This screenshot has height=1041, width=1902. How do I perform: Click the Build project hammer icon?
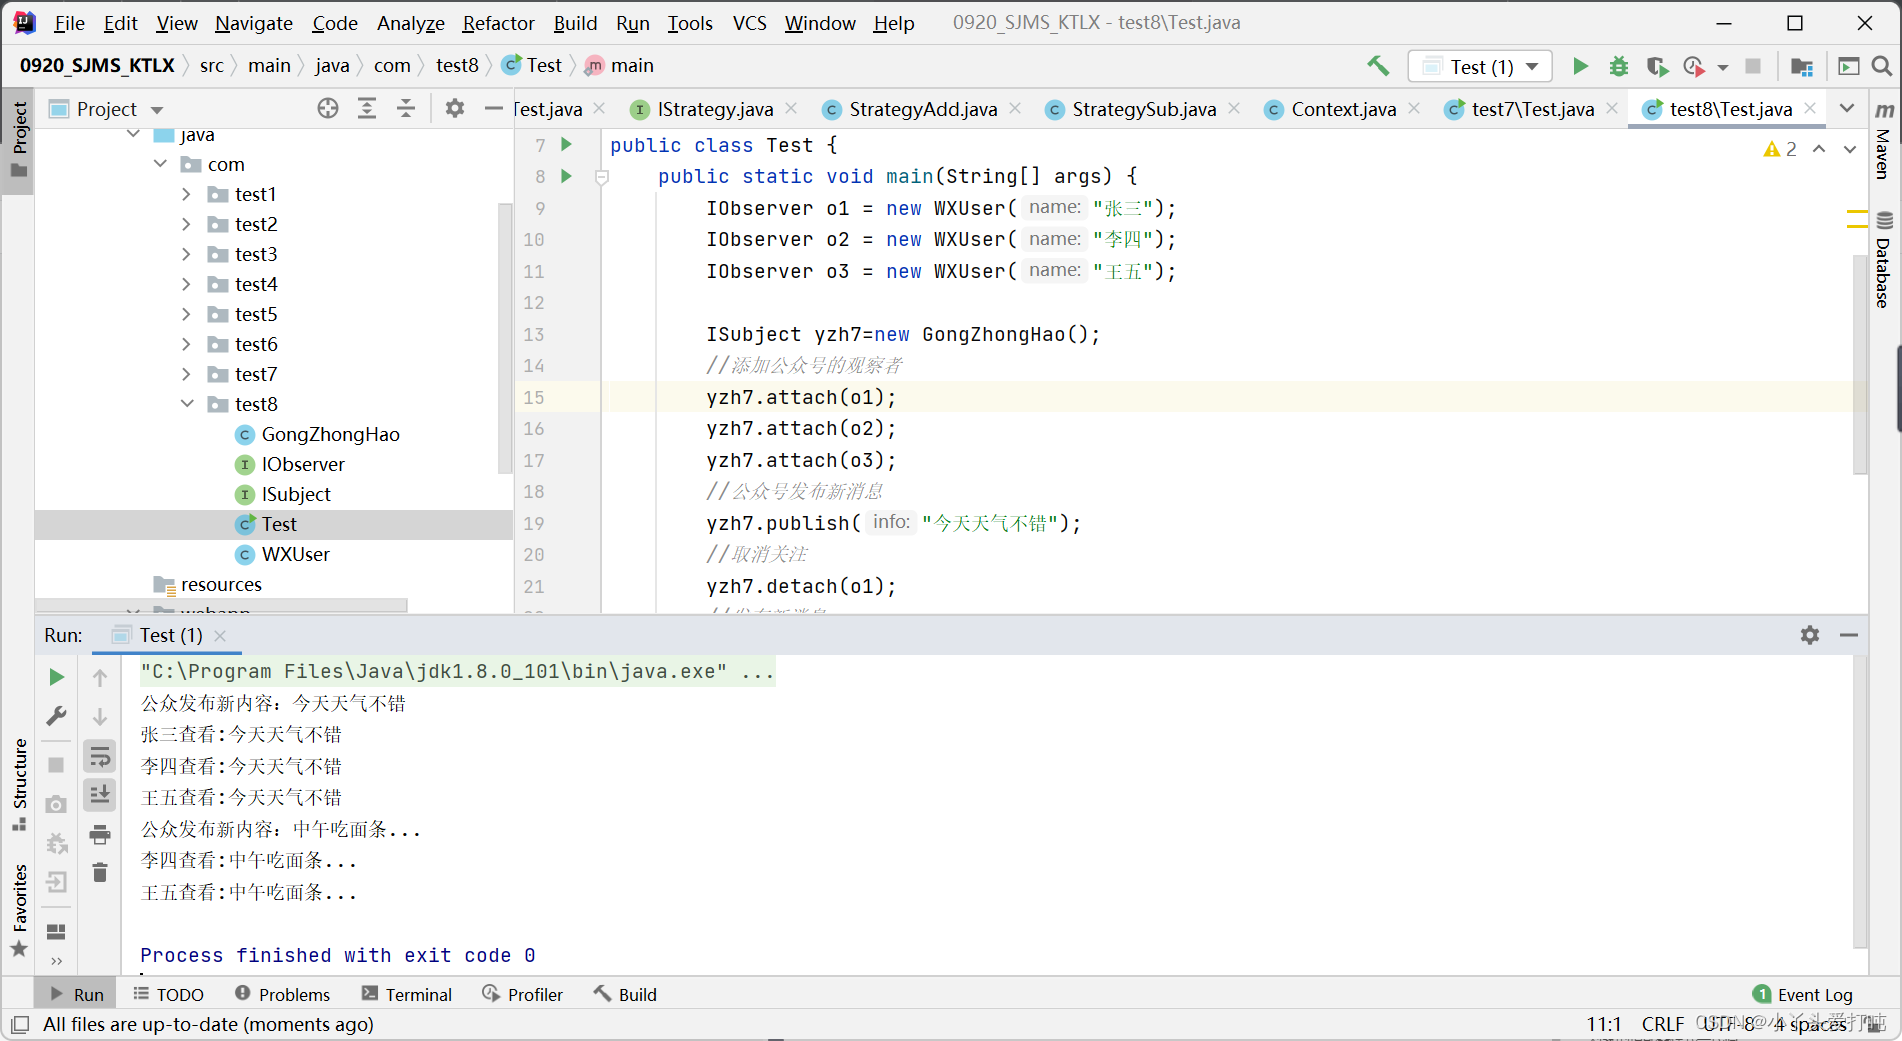pos(1378,66)
